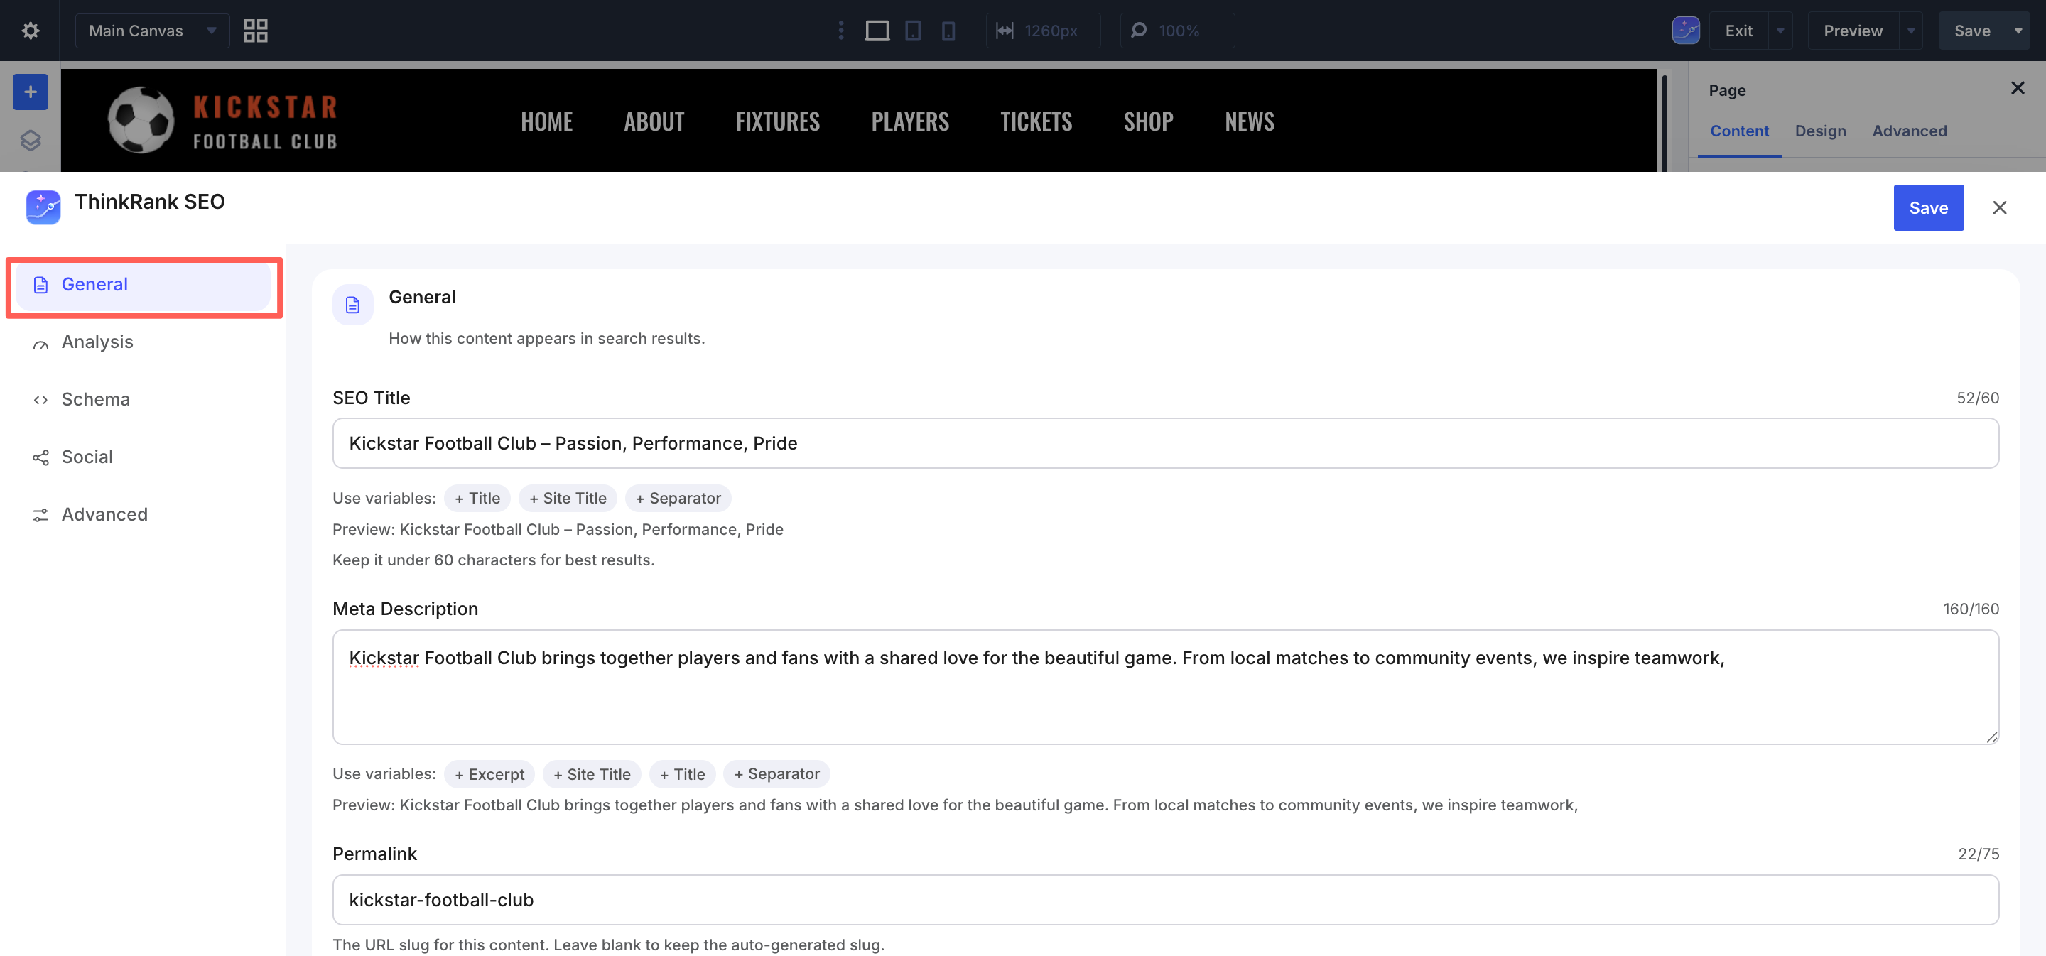The width and height of the screenshot is (2046, 956).
Task: Insert Title variable in Meta Description
Action: tap(682, 774)
